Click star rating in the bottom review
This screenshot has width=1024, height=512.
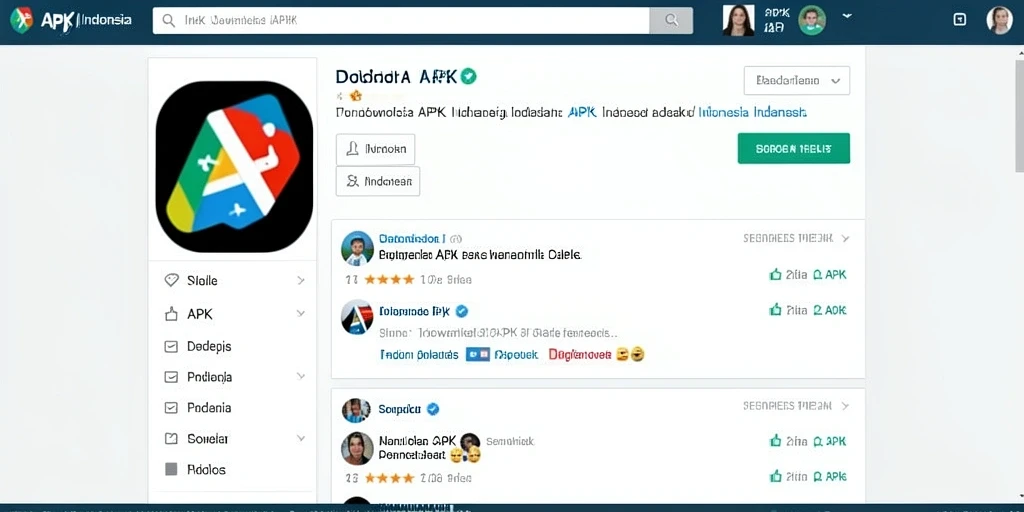coord(389,478)
